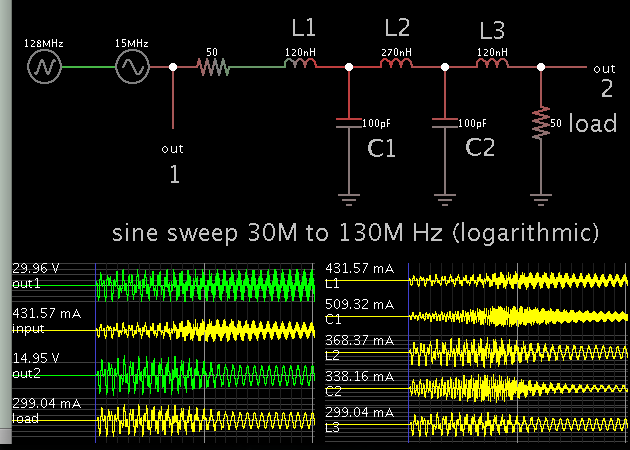Click the 'out 1' output label

[x=173, y=164]
